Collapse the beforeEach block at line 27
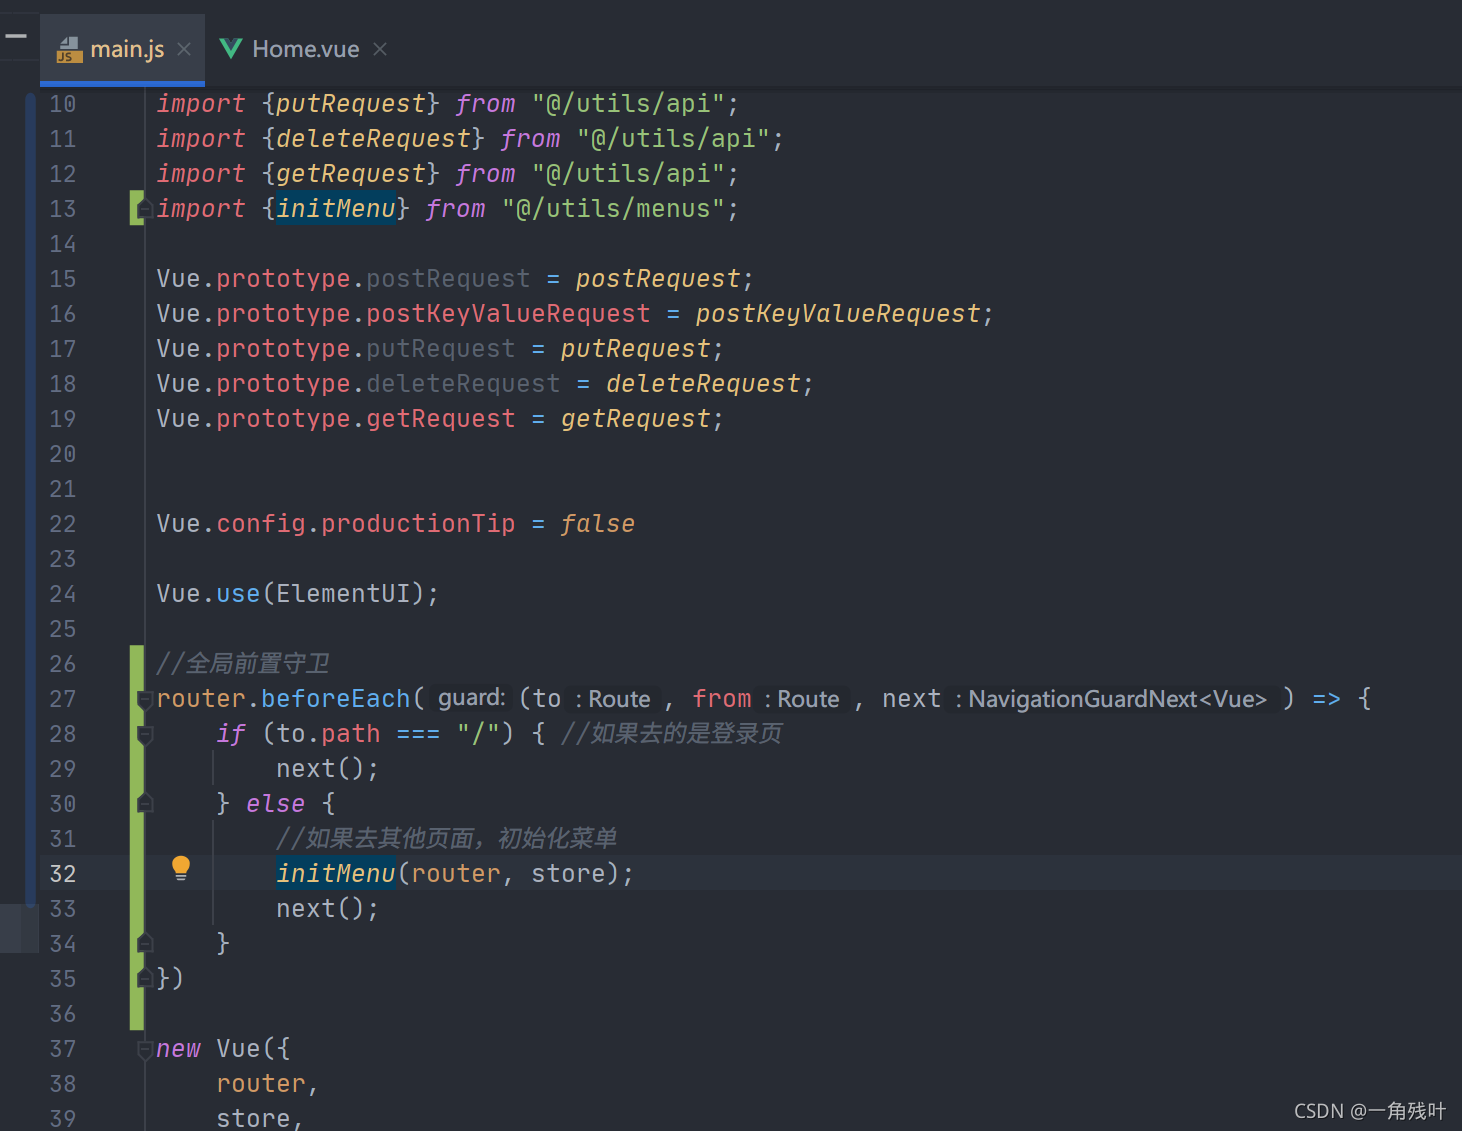The image size is (1462, 1131). pyautogui.click(x=145, y=699)
